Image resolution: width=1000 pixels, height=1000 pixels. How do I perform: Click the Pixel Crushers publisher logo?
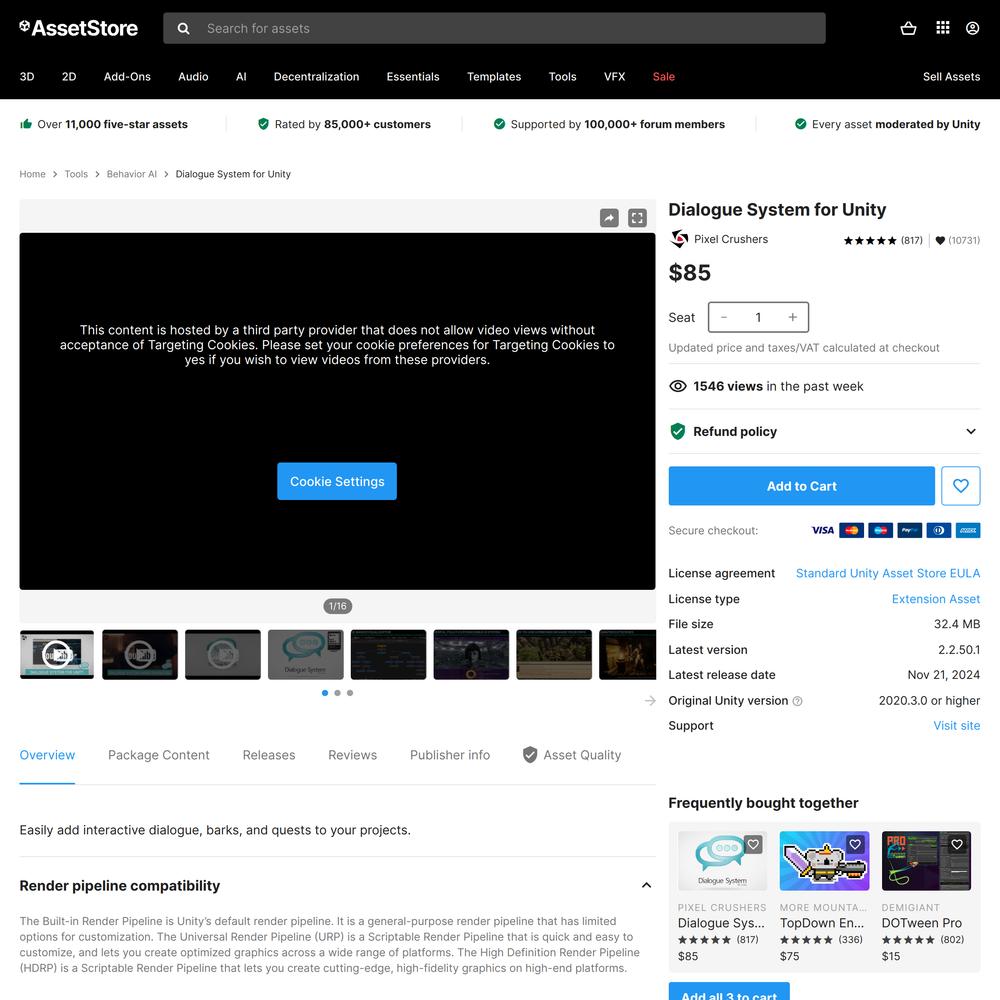[x=679, y=239]
